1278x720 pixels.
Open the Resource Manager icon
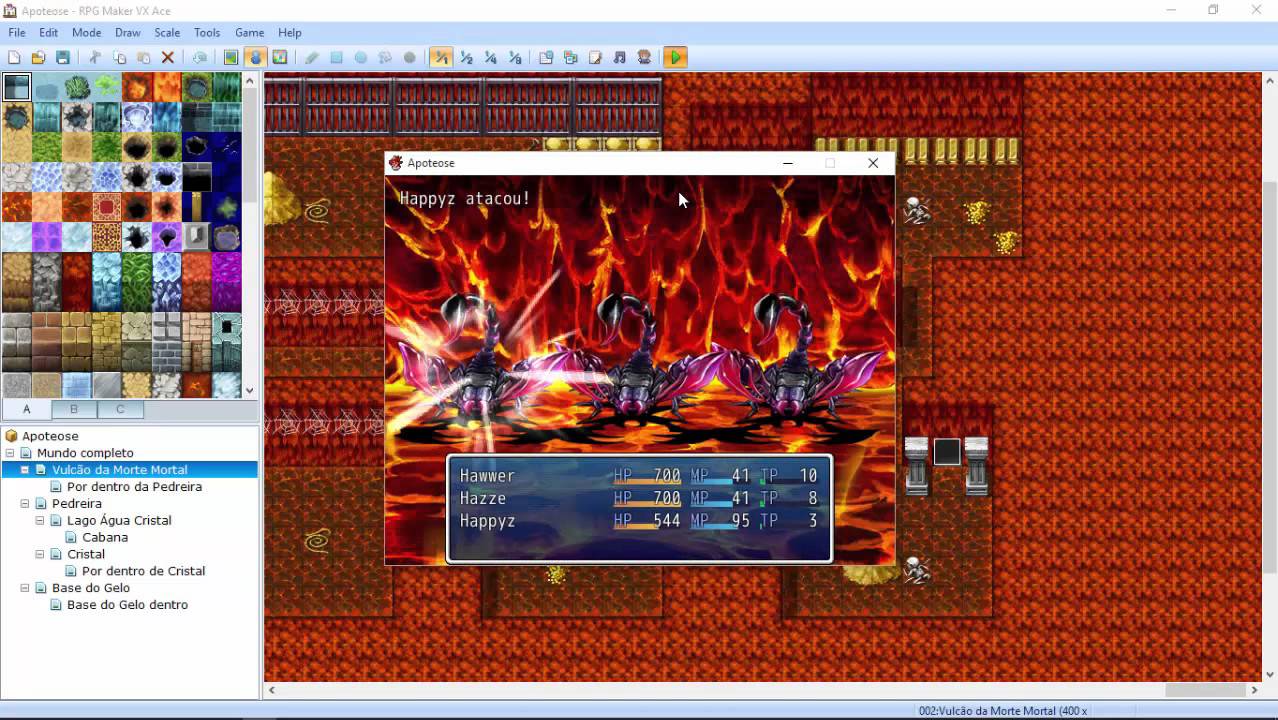click(x=571, y=57)
